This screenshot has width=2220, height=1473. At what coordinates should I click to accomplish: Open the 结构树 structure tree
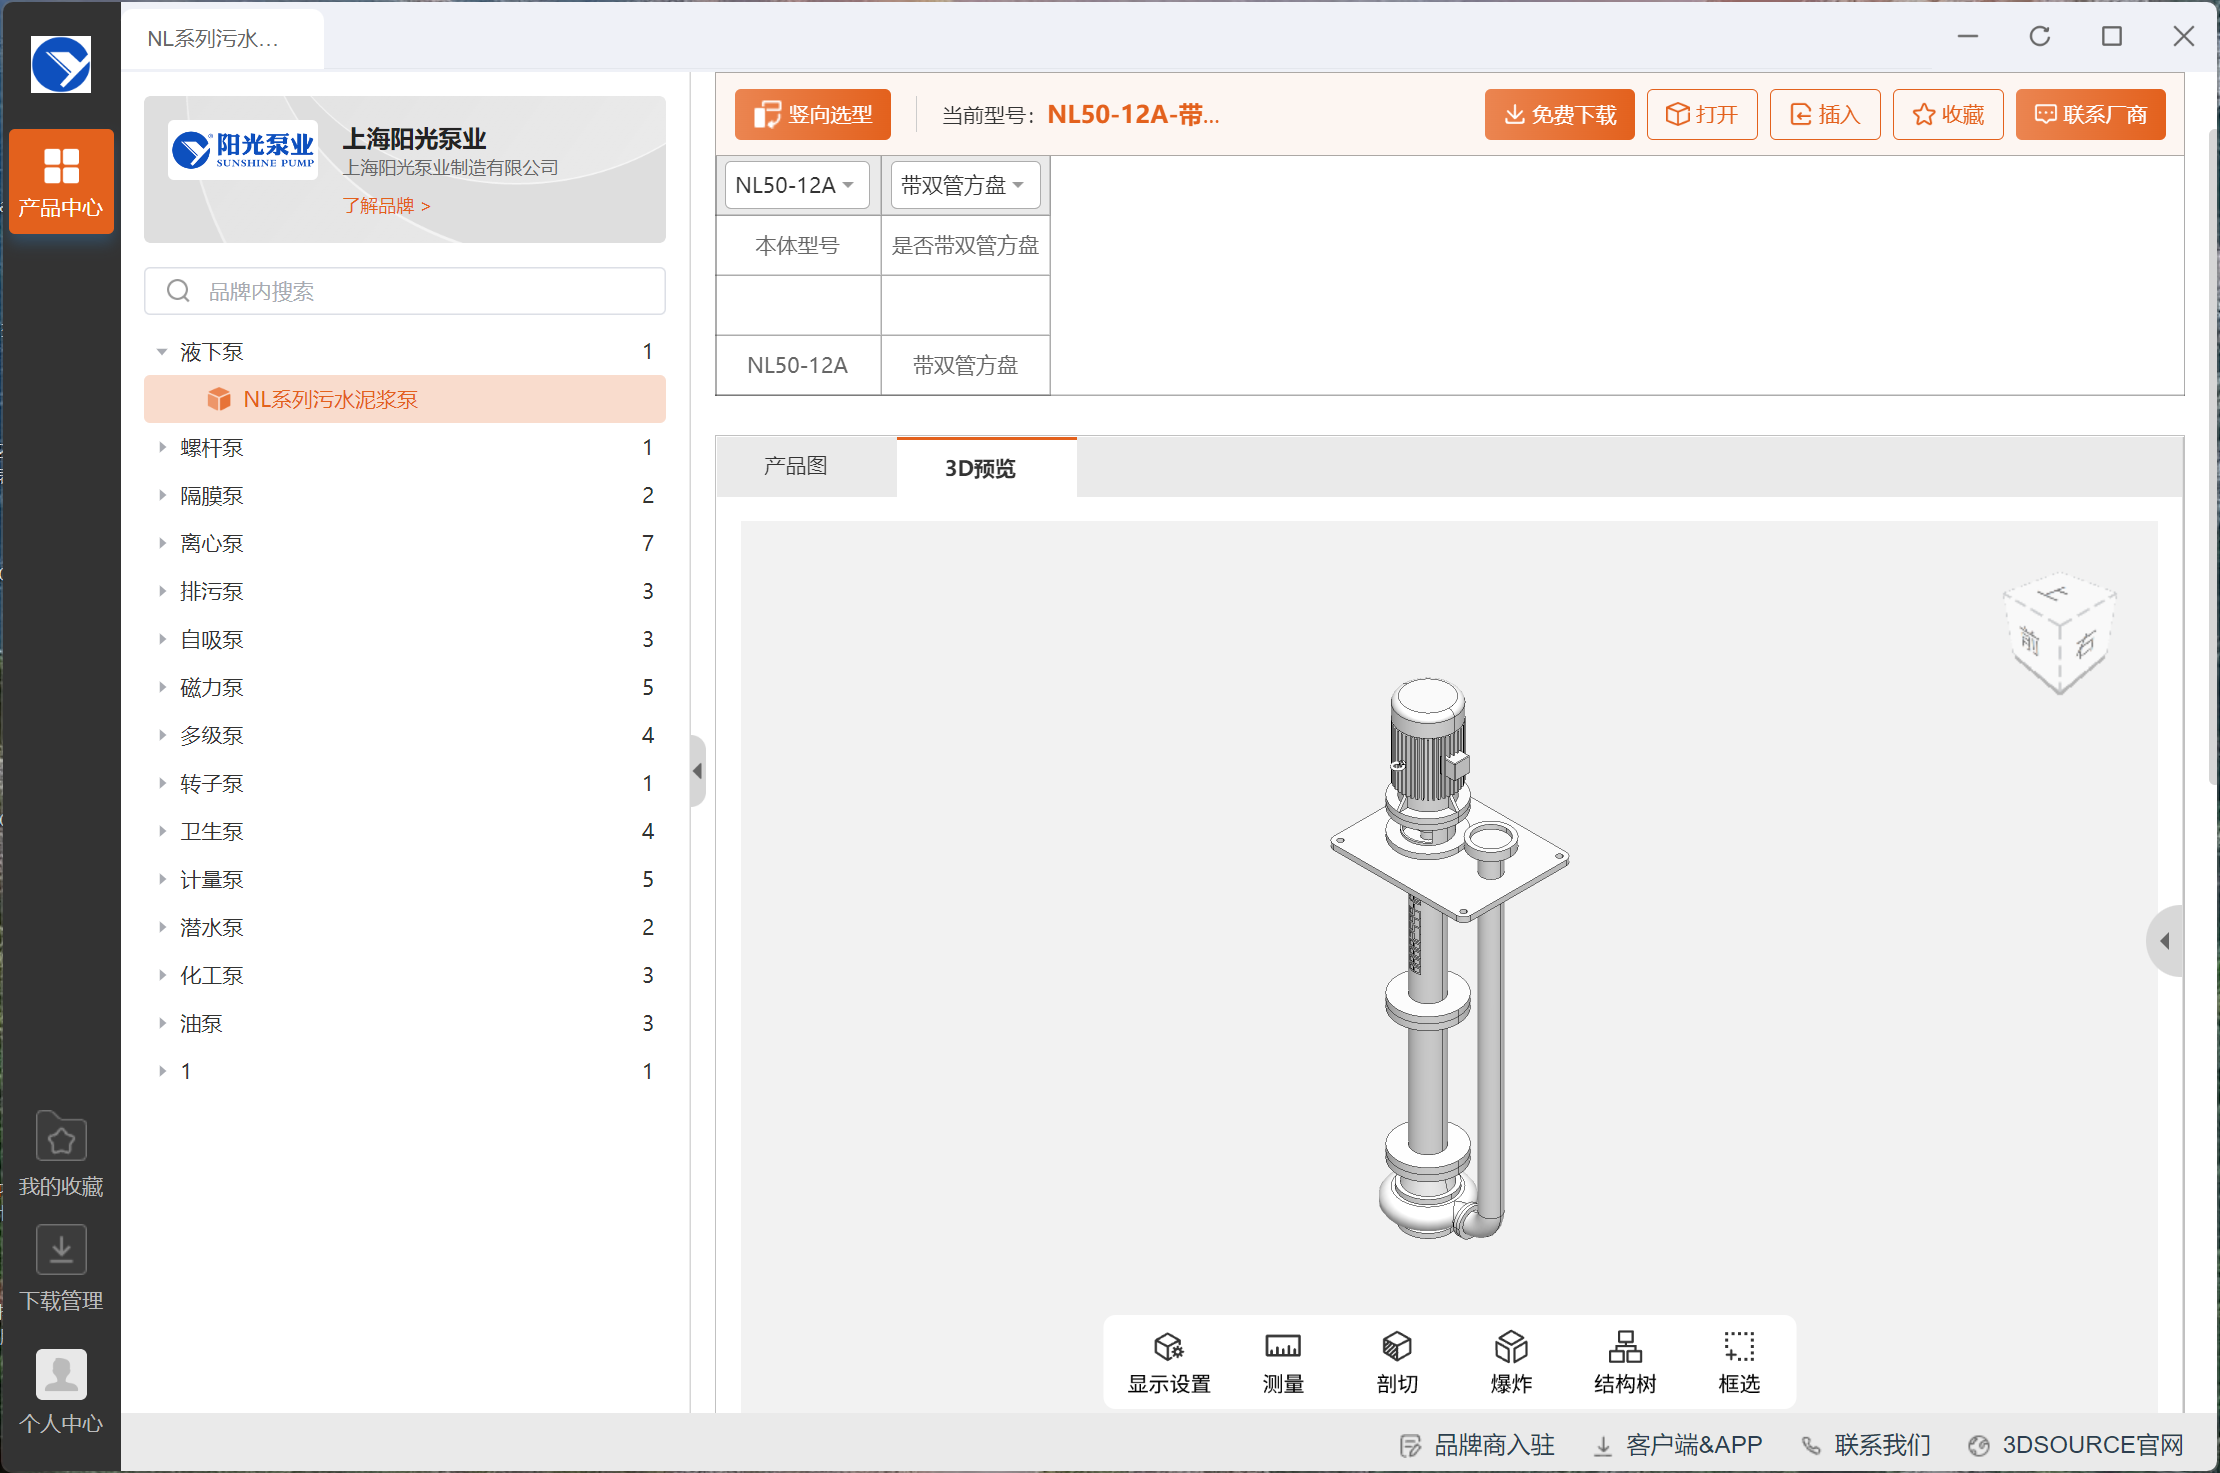(1624, 1362)
